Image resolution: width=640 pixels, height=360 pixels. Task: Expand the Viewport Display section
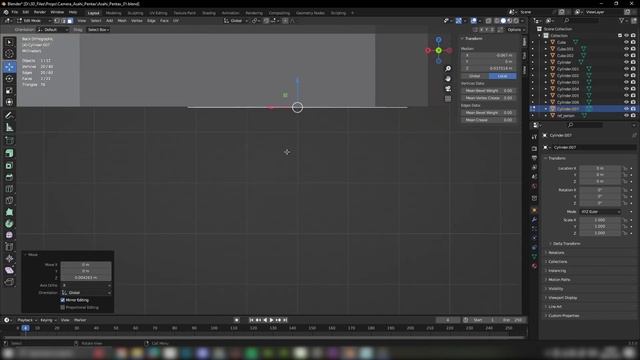[x=562, y=298]
